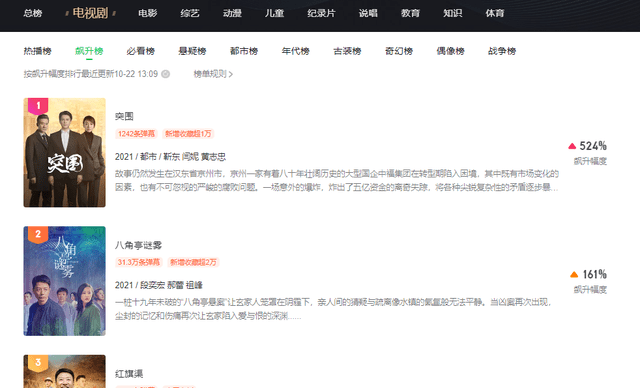Switch to the 电影 category

[147, 13]
